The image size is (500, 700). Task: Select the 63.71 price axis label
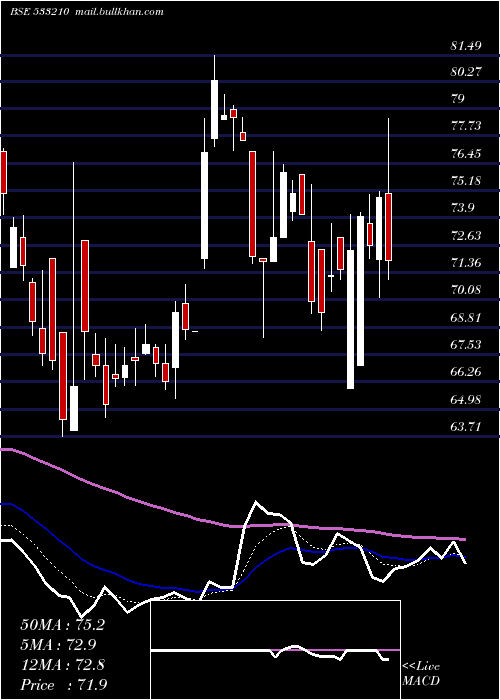tap(466, 427)
